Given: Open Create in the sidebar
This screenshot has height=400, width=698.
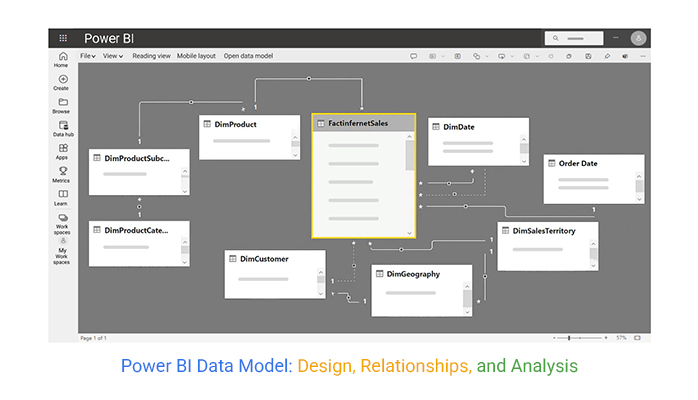Looking at the screenshot, I should pyautogui.click(x=62, y=83).
